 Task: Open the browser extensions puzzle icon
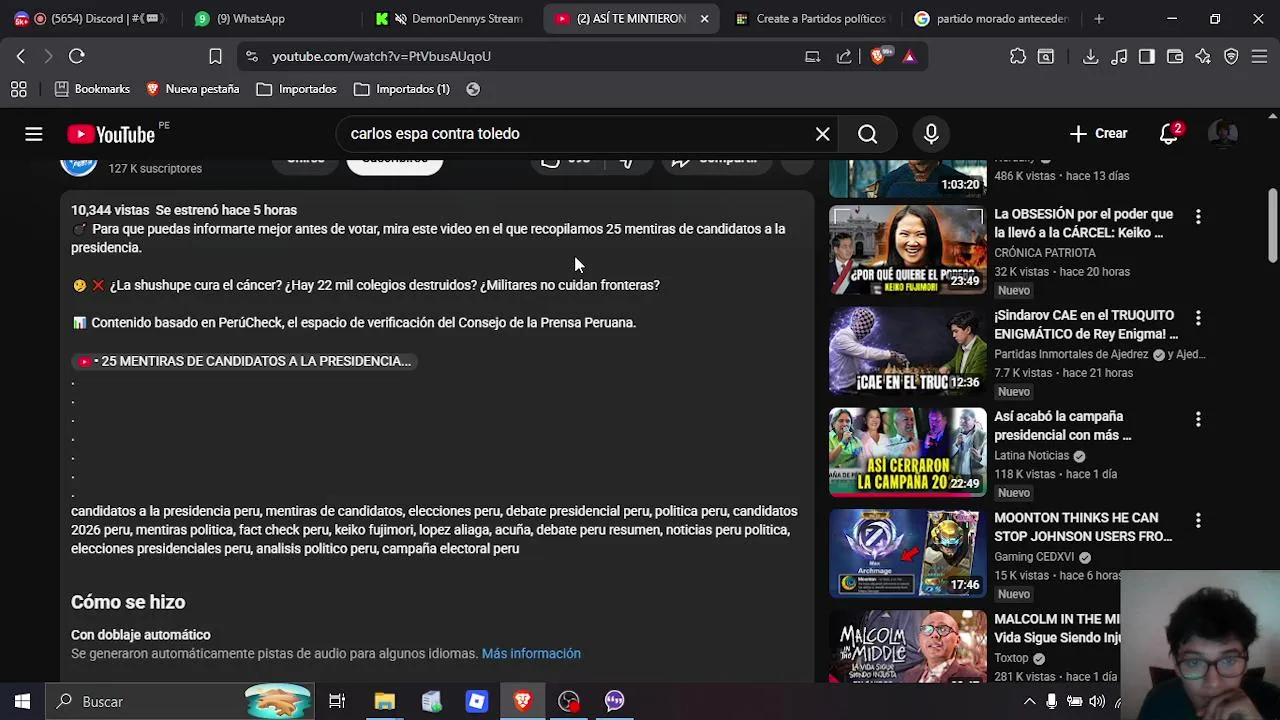[1018, 57]
